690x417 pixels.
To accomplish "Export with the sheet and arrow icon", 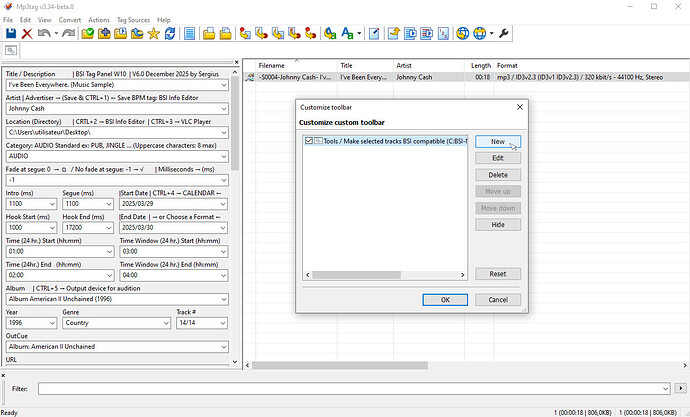I will coord(393,33).
